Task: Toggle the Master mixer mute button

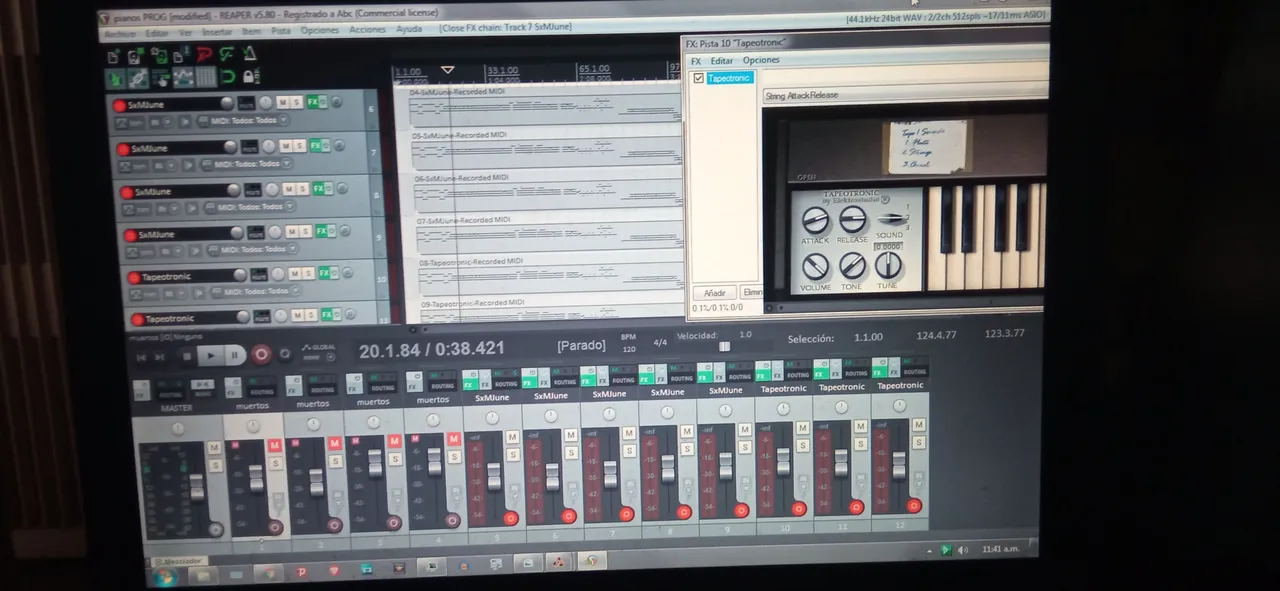Action: (x=214, y=447)
